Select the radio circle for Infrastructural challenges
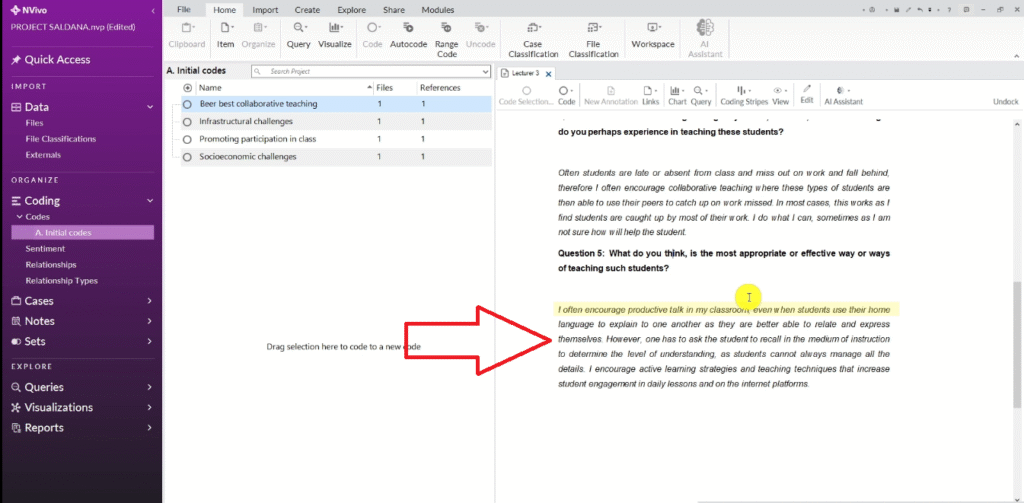Viewport: 1024px width, 503px height. pyautogui.click(x=187, y=121)
